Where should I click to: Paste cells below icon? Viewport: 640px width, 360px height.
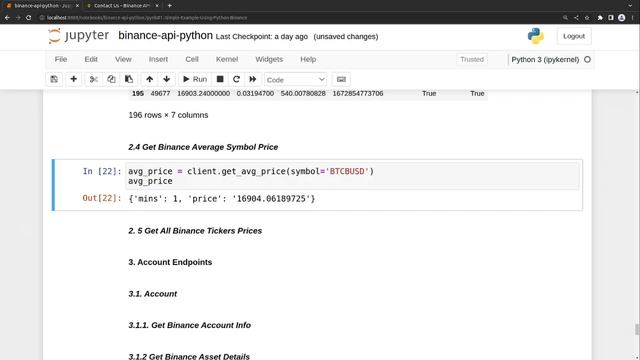[129, 79]
